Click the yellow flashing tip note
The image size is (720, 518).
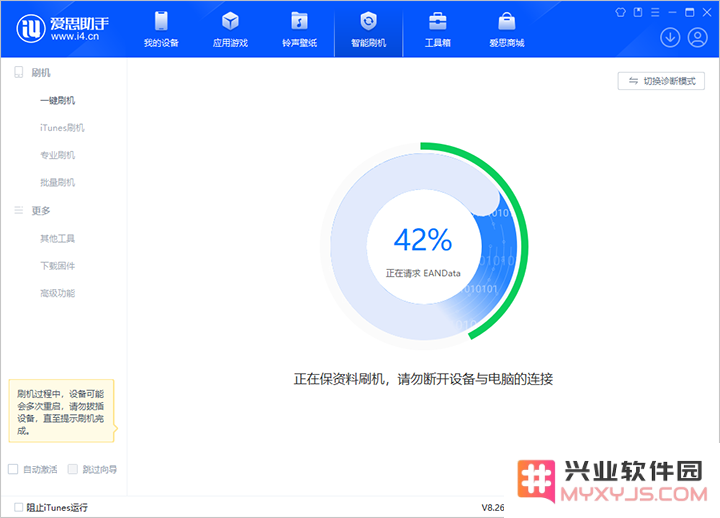pos(62,411)
